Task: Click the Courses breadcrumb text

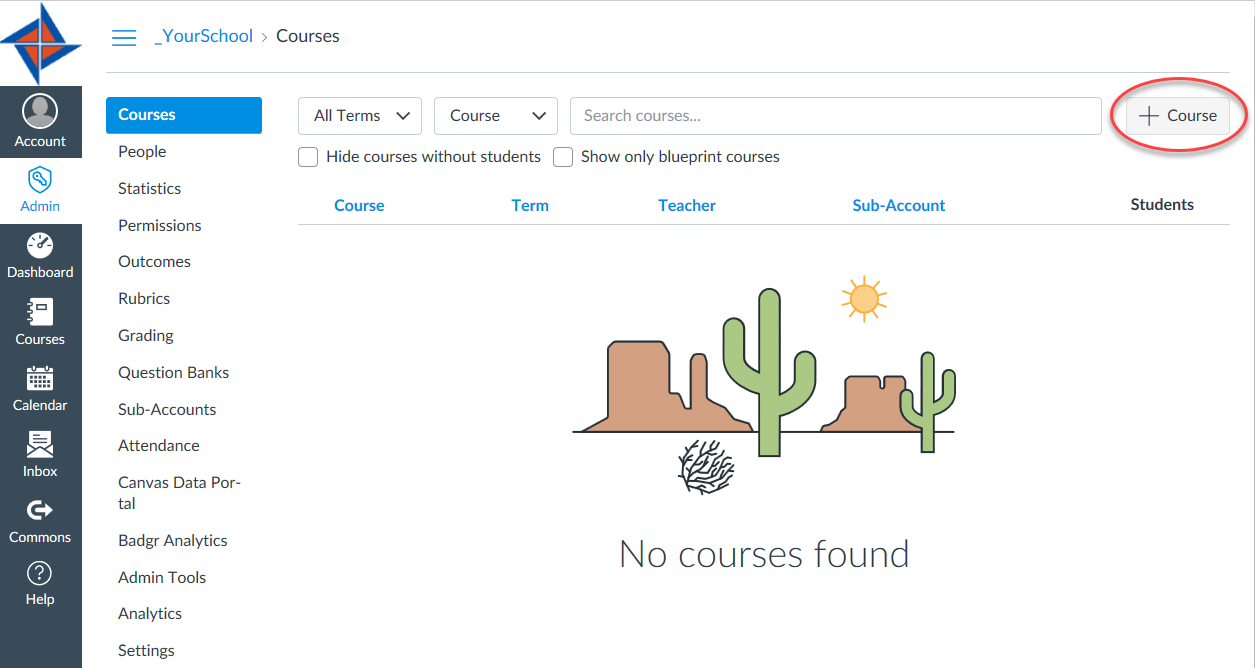Action: (x=308, y=36)
